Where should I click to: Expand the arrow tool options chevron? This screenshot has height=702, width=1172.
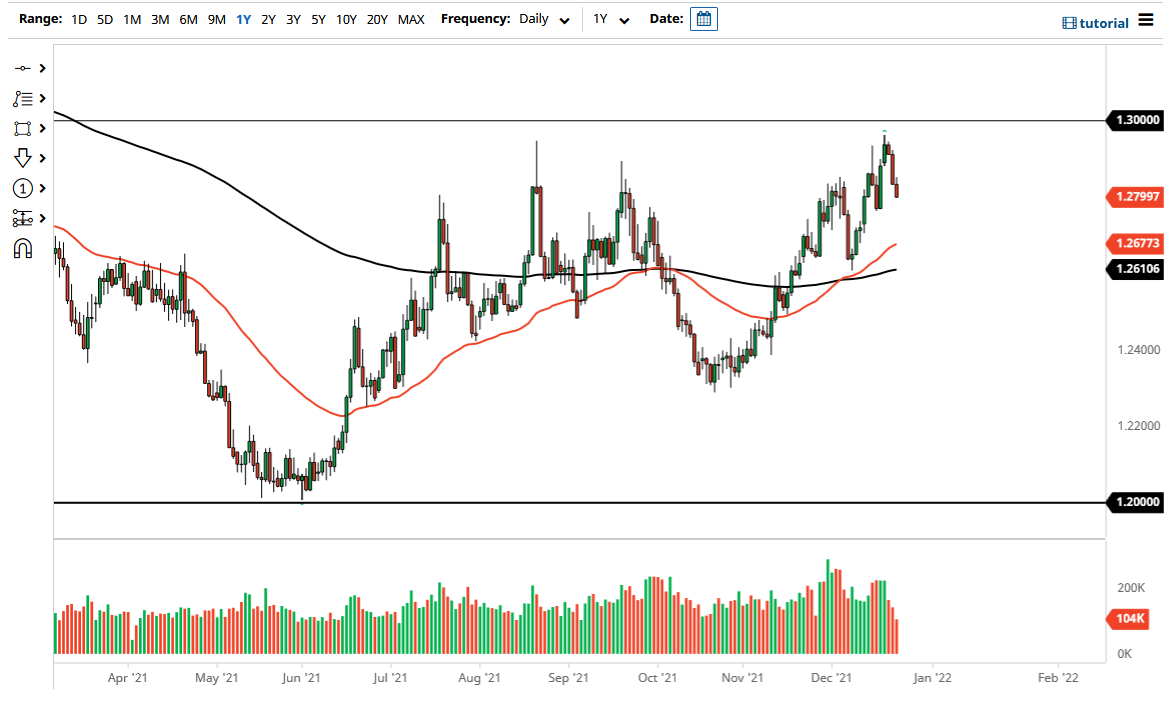(40, 158)
